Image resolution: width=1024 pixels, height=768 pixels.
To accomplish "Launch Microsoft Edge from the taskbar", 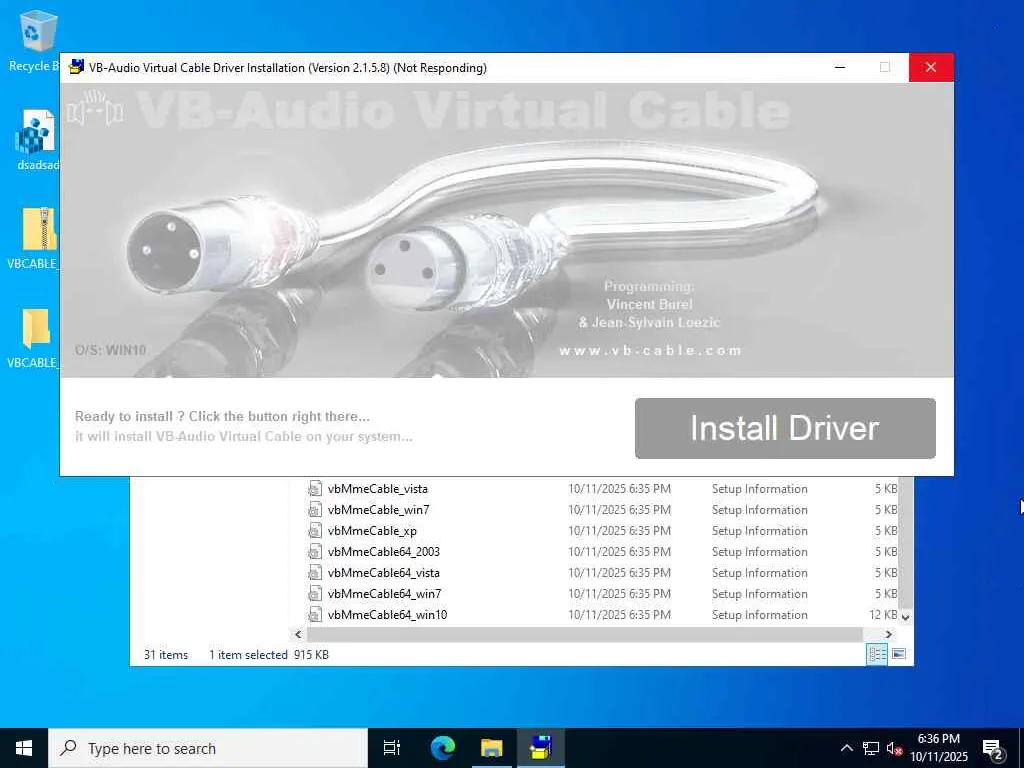I will pyautogui.click(x=442, y=748).
